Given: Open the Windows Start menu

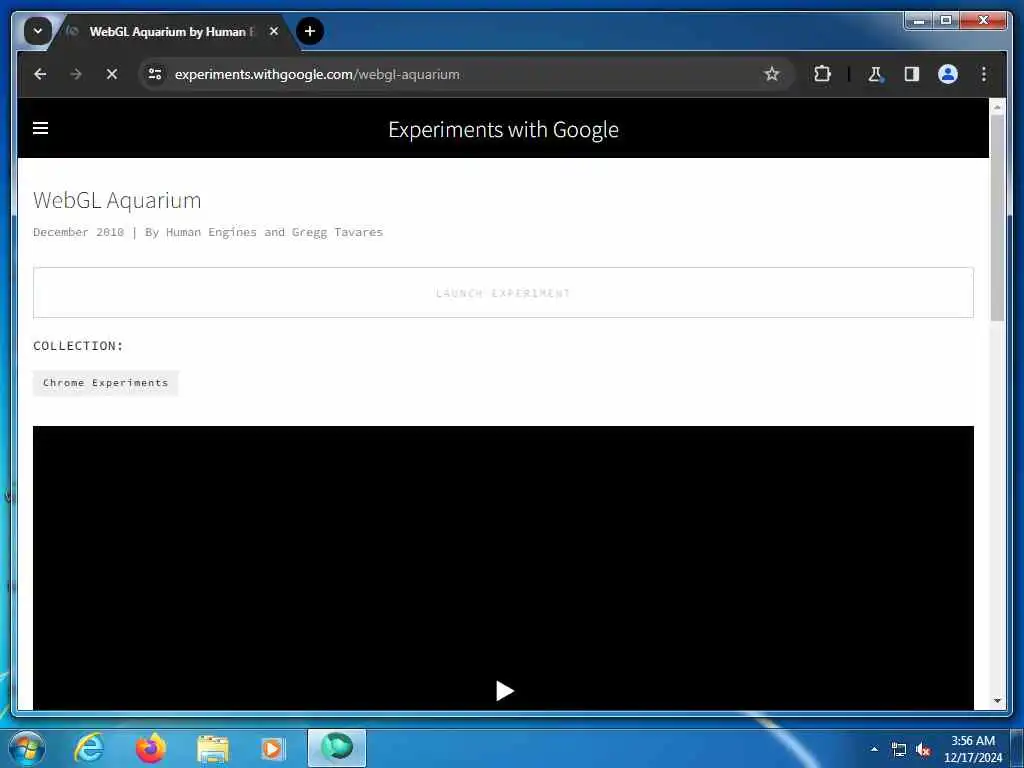Looking at the screenshot, I should click(x=27, y=748).
